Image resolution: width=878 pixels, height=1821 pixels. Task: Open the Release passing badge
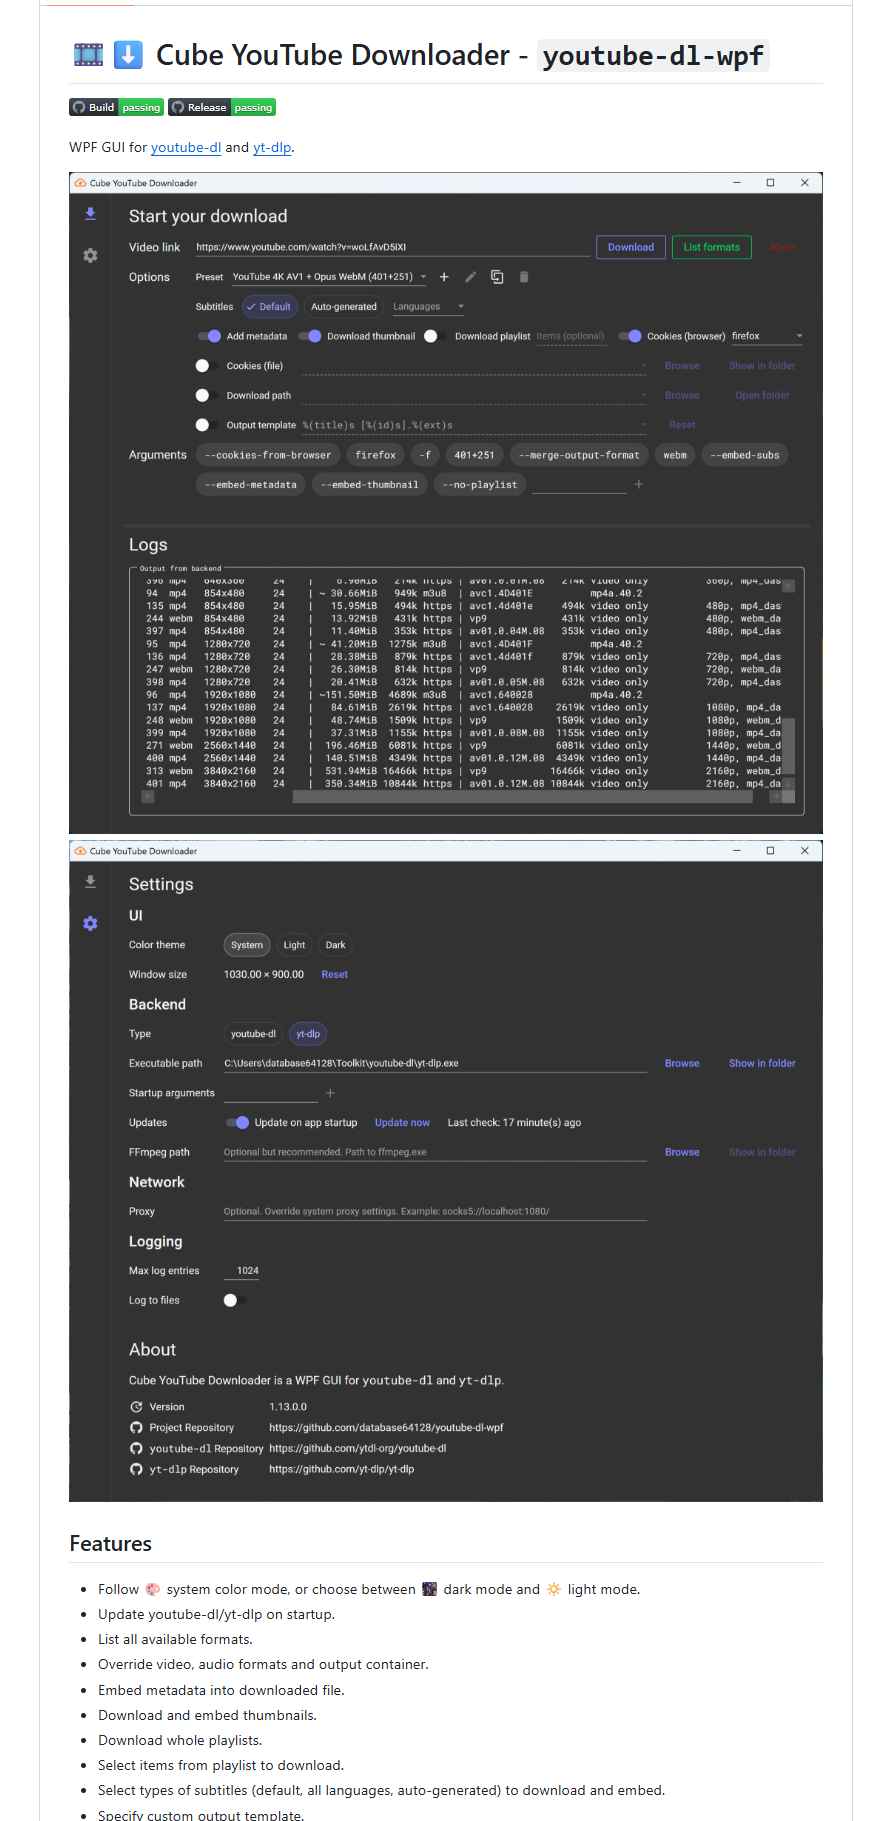[x=222, y=107]
